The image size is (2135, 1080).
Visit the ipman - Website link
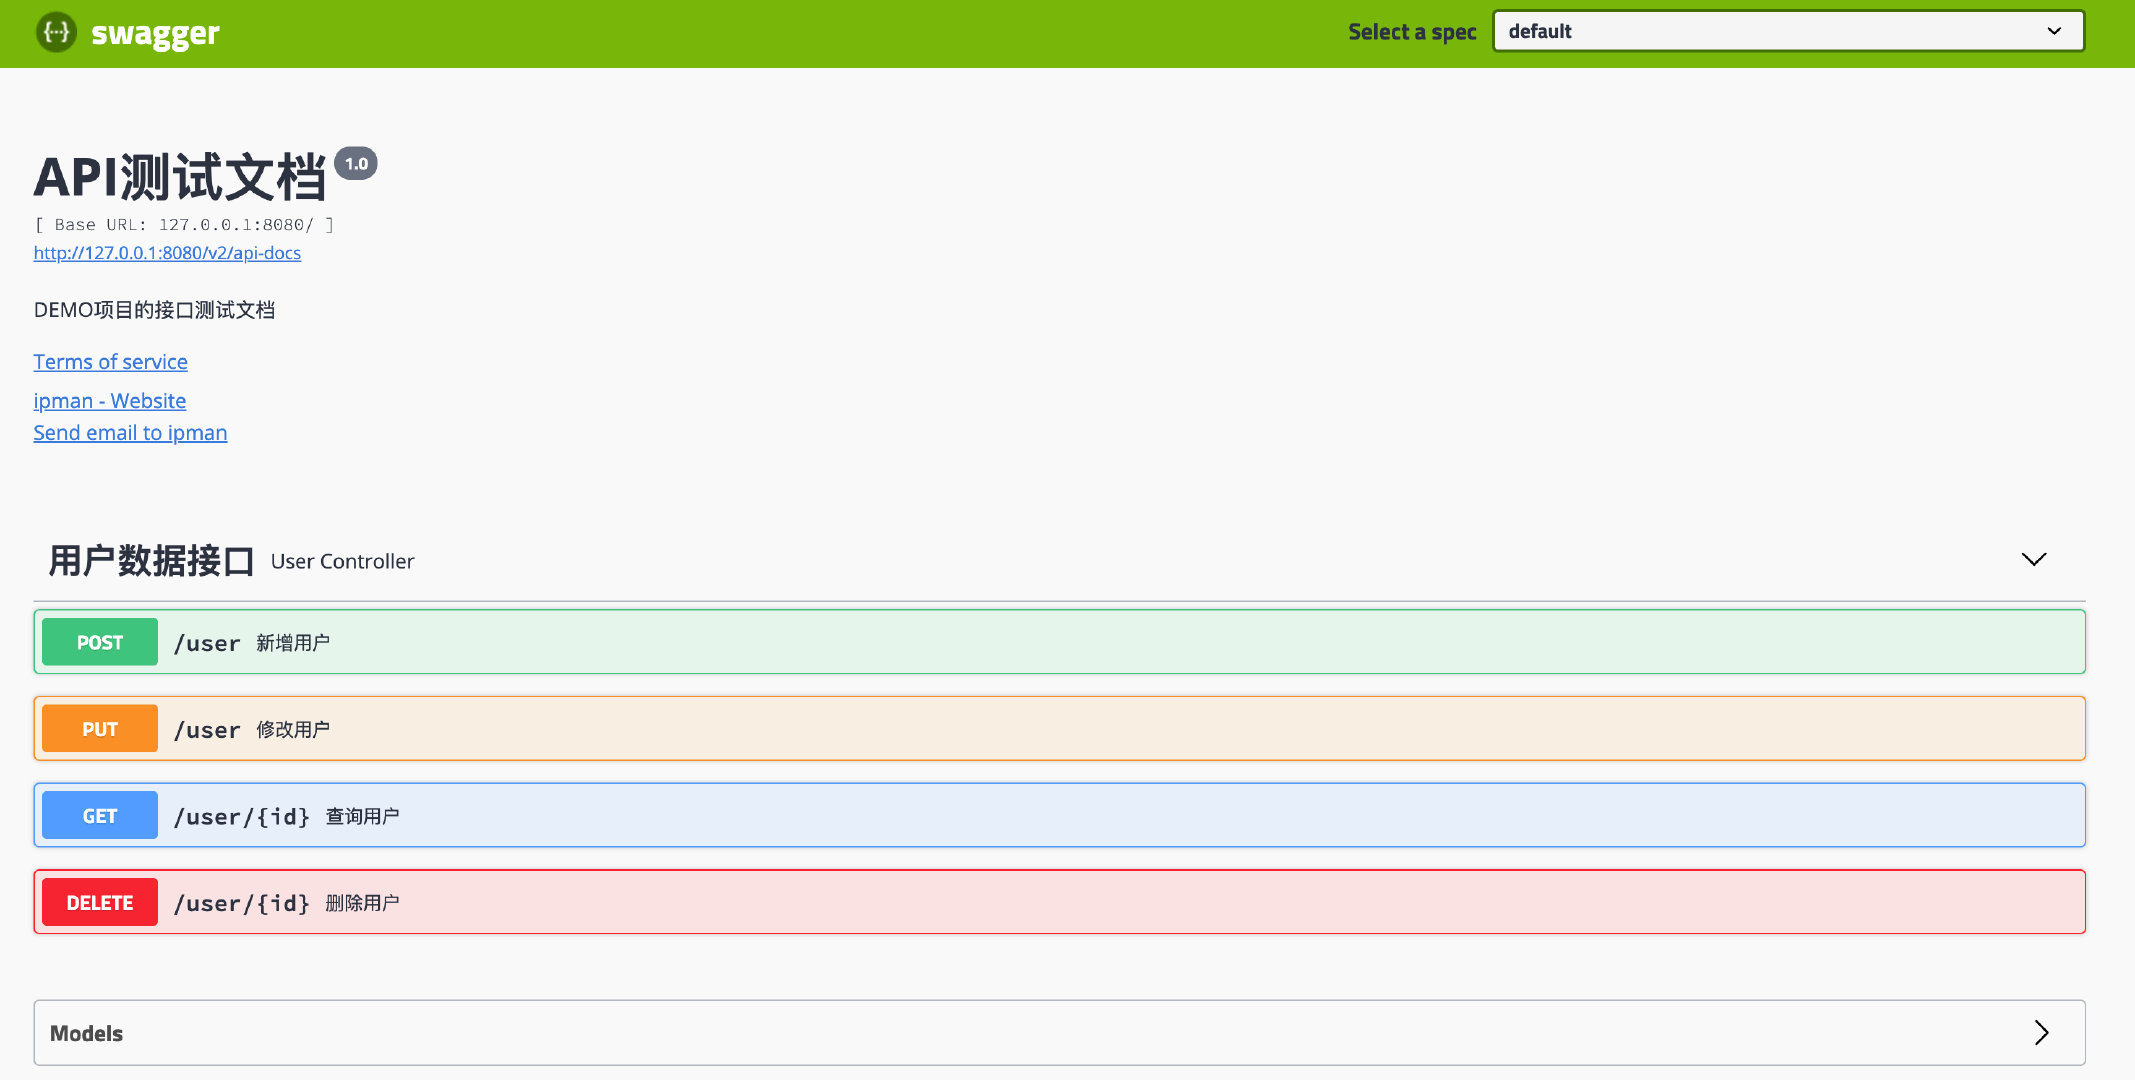pos(109,401)
